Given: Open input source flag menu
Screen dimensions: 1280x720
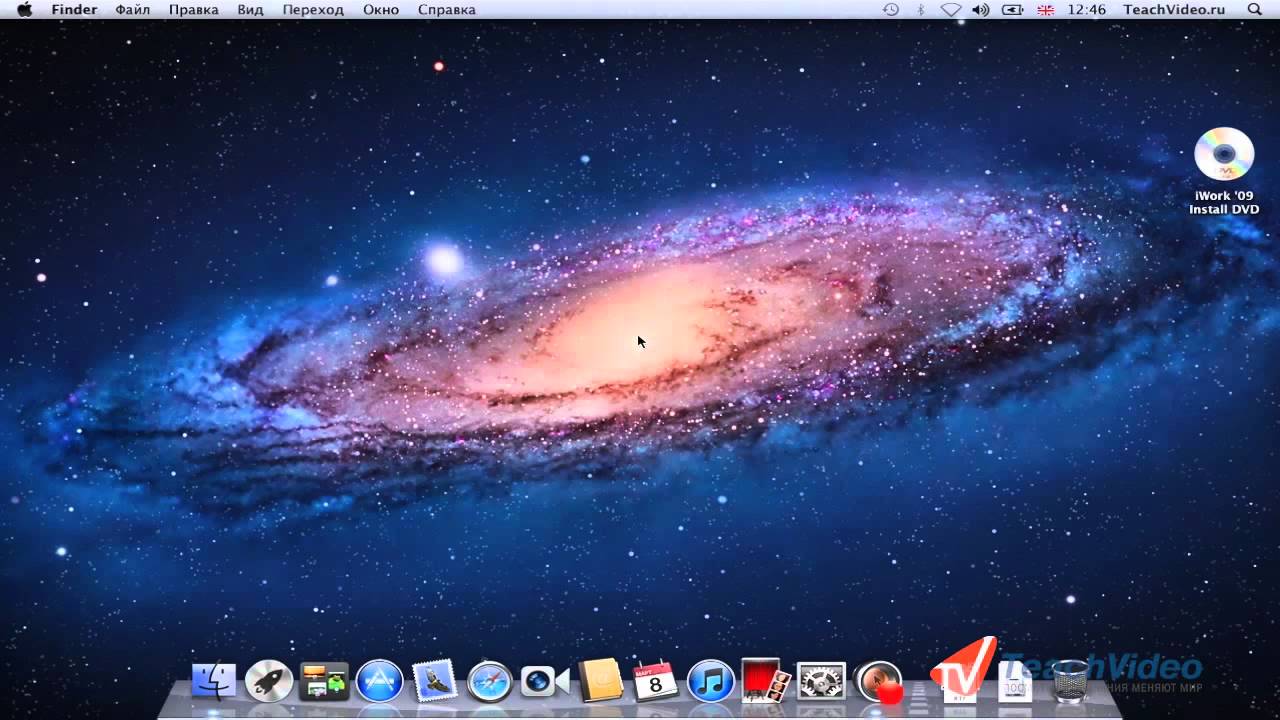Looking at the screenshot, I should tap(1046, 9).
